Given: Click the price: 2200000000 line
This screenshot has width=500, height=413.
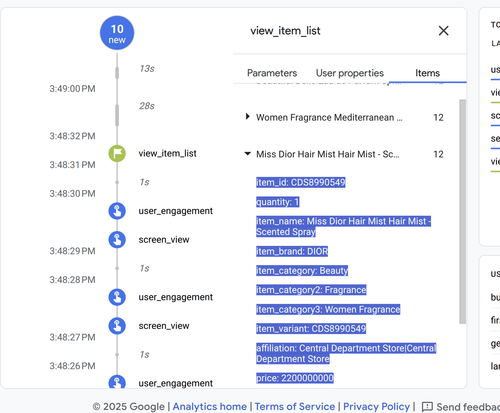Looking at the screenshot, I should [295, 378].
